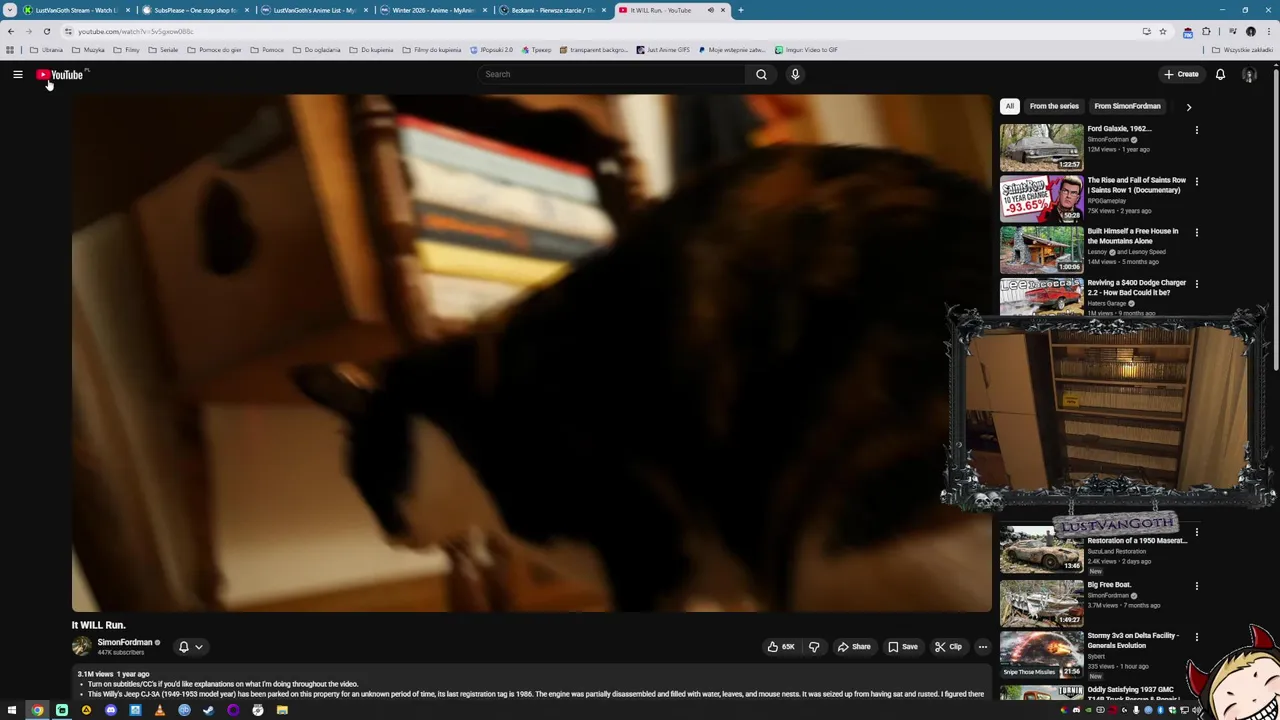Viewport: 1280px width, 720px height.
Task: Open options for Big Free Boat video
Action: [x=1196, y=585]
